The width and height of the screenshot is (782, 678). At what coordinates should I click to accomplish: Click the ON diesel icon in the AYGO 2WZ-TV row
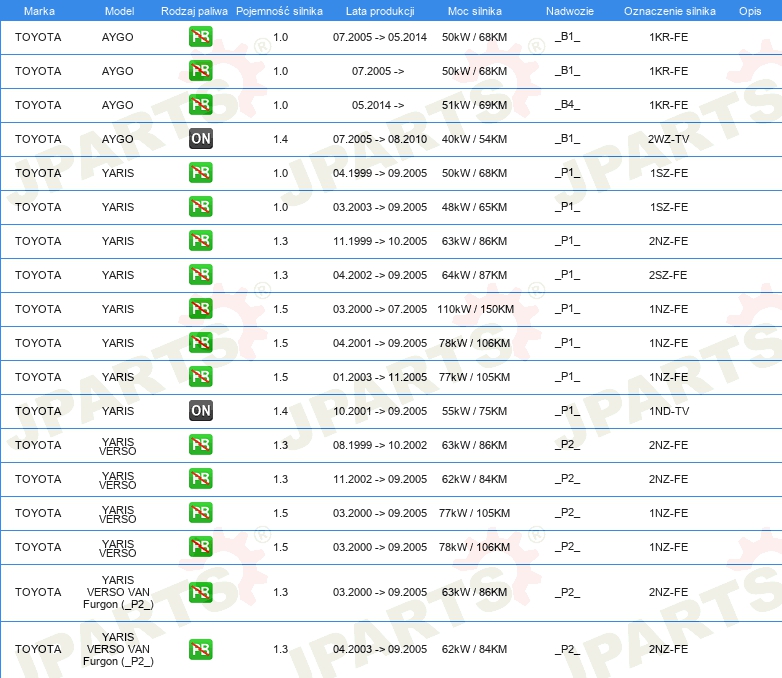click(201, 139)
